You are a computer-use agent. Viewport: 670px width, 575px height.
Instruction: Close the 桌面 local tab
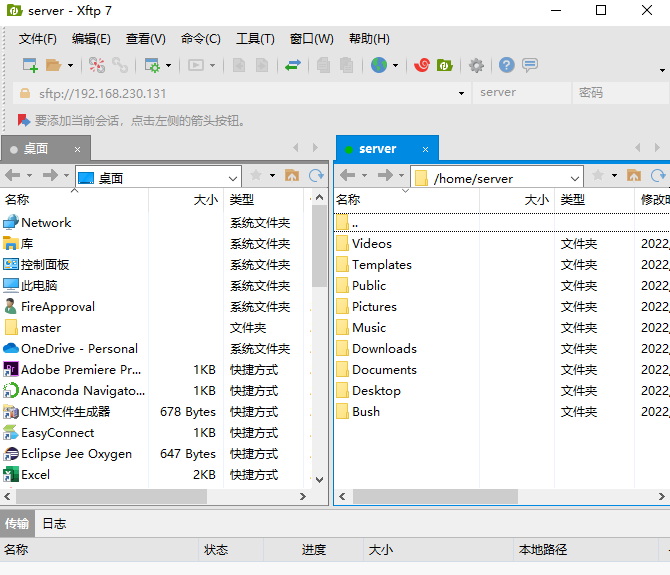tap(77, 150)
